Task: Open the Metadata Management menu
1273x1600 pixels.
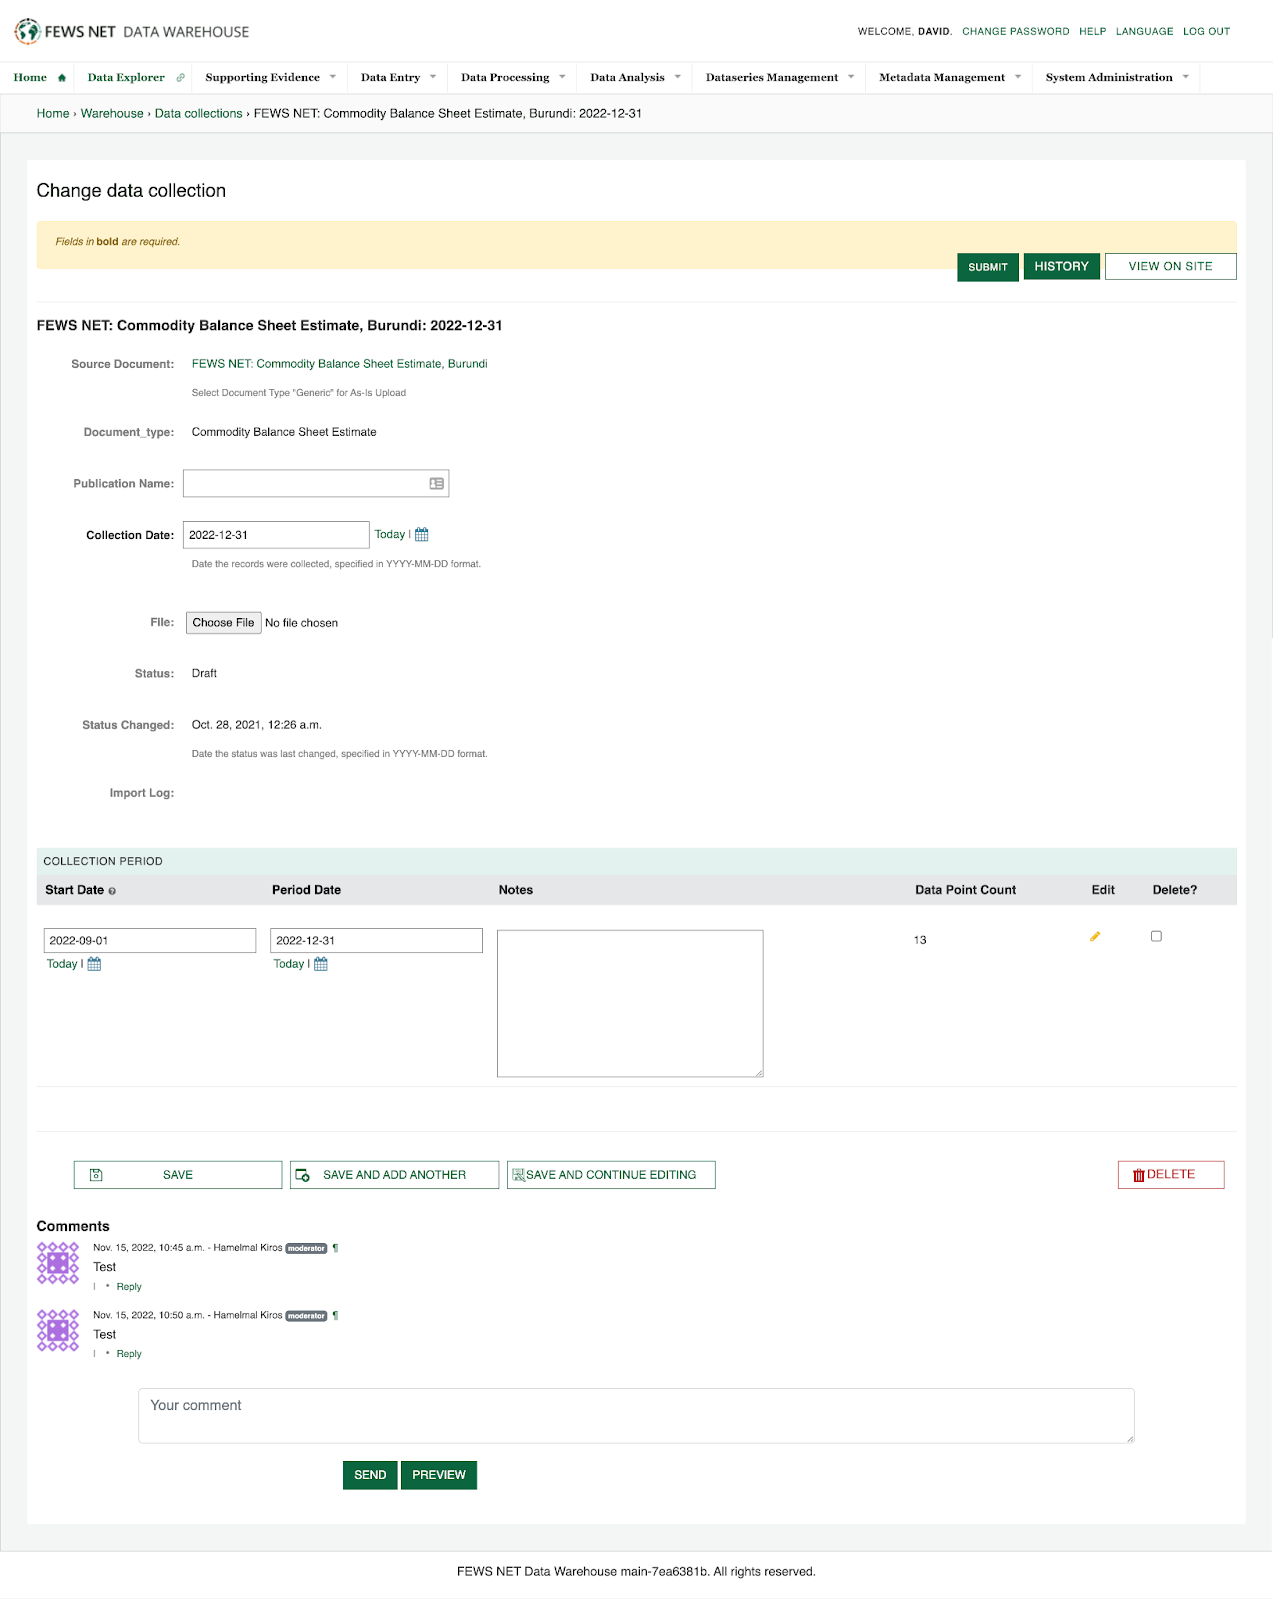Action: pos(949,78)
